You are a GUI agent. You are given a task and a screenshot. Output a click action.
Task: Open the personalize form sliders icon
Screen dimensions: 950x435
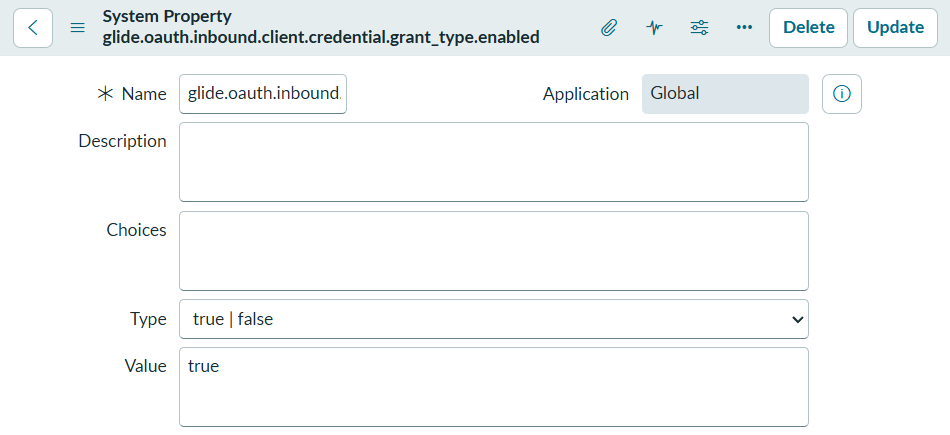click(x=699, y=28)
